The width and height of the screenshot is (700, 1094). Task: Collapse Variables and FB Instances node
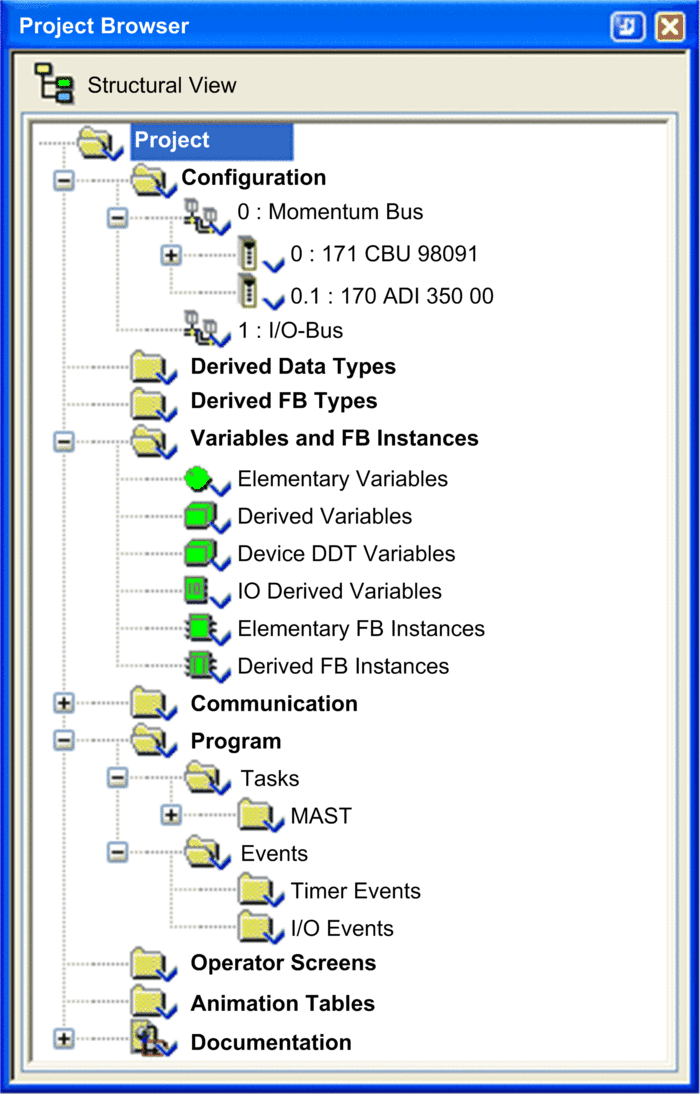pyautogui.click(x=64, y=441)
